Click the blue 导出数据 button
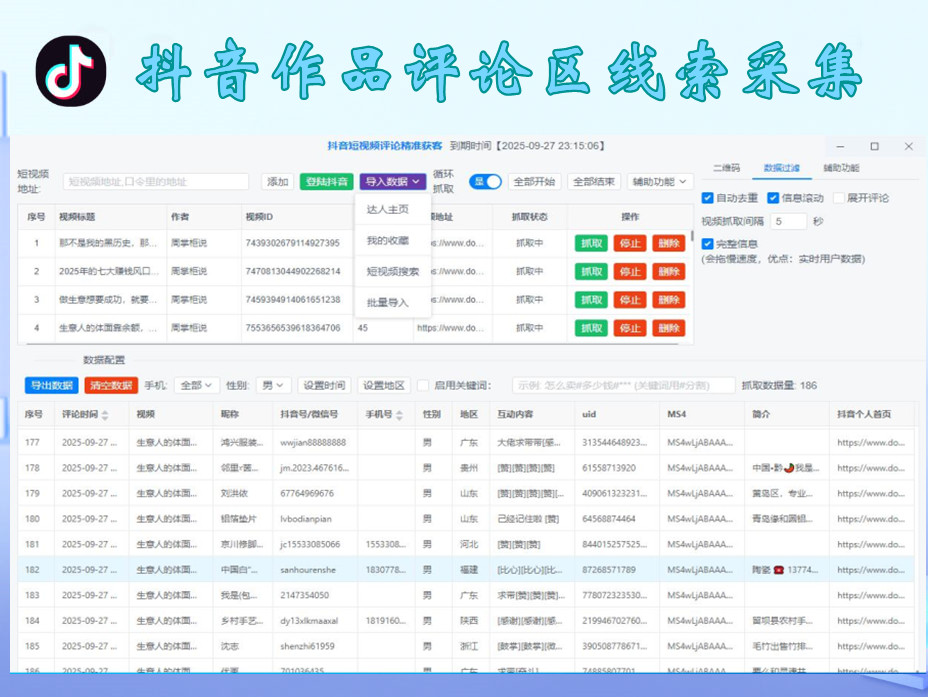The height and width of the screenshot is (697, 928). 51,386
